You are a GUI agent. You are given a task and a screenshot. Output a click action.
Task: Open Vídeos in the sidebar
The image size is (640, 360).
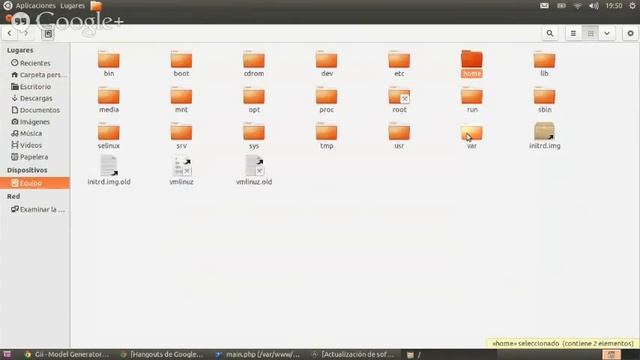tap(35, 145)
